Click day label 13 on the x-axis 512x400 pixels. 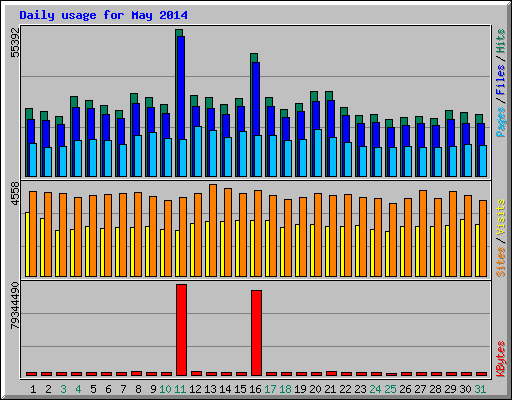(x=210, y=389)
